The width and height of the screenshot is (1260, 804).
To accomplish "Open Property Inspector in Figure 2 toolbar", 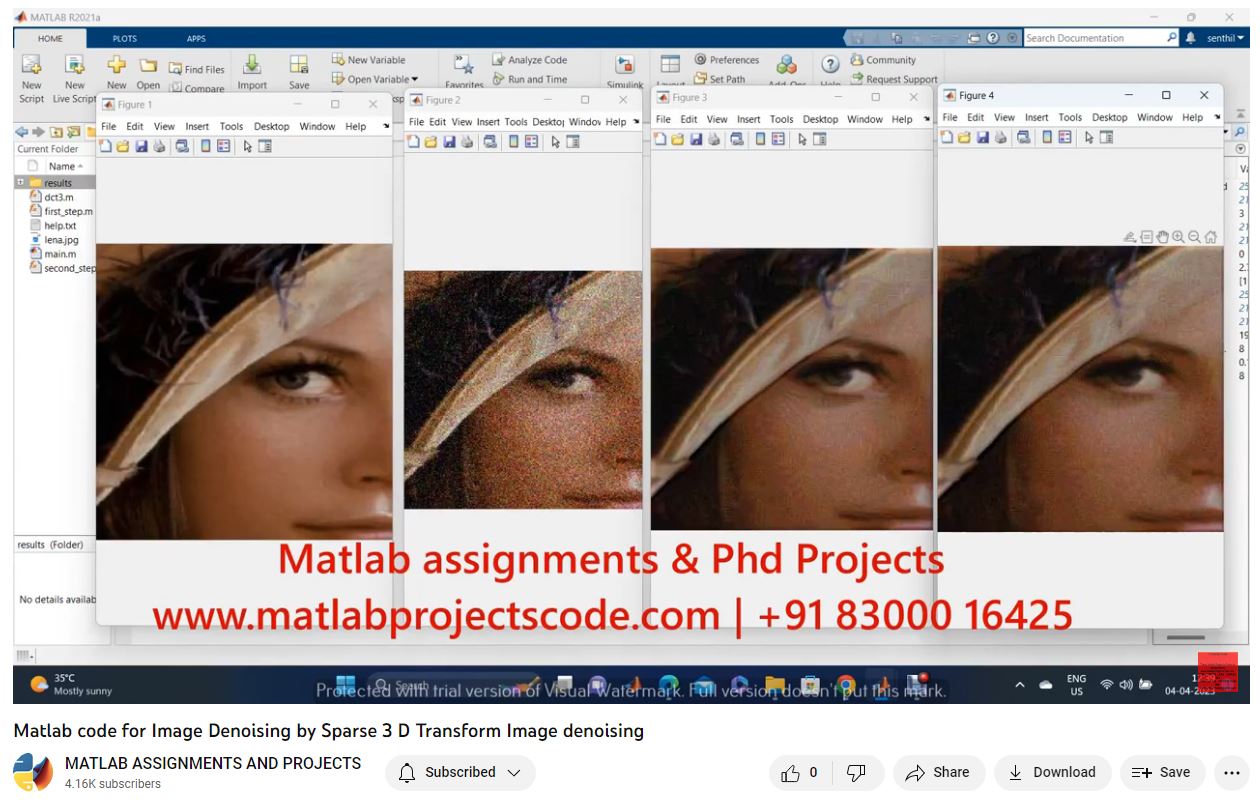I will 573,142.
